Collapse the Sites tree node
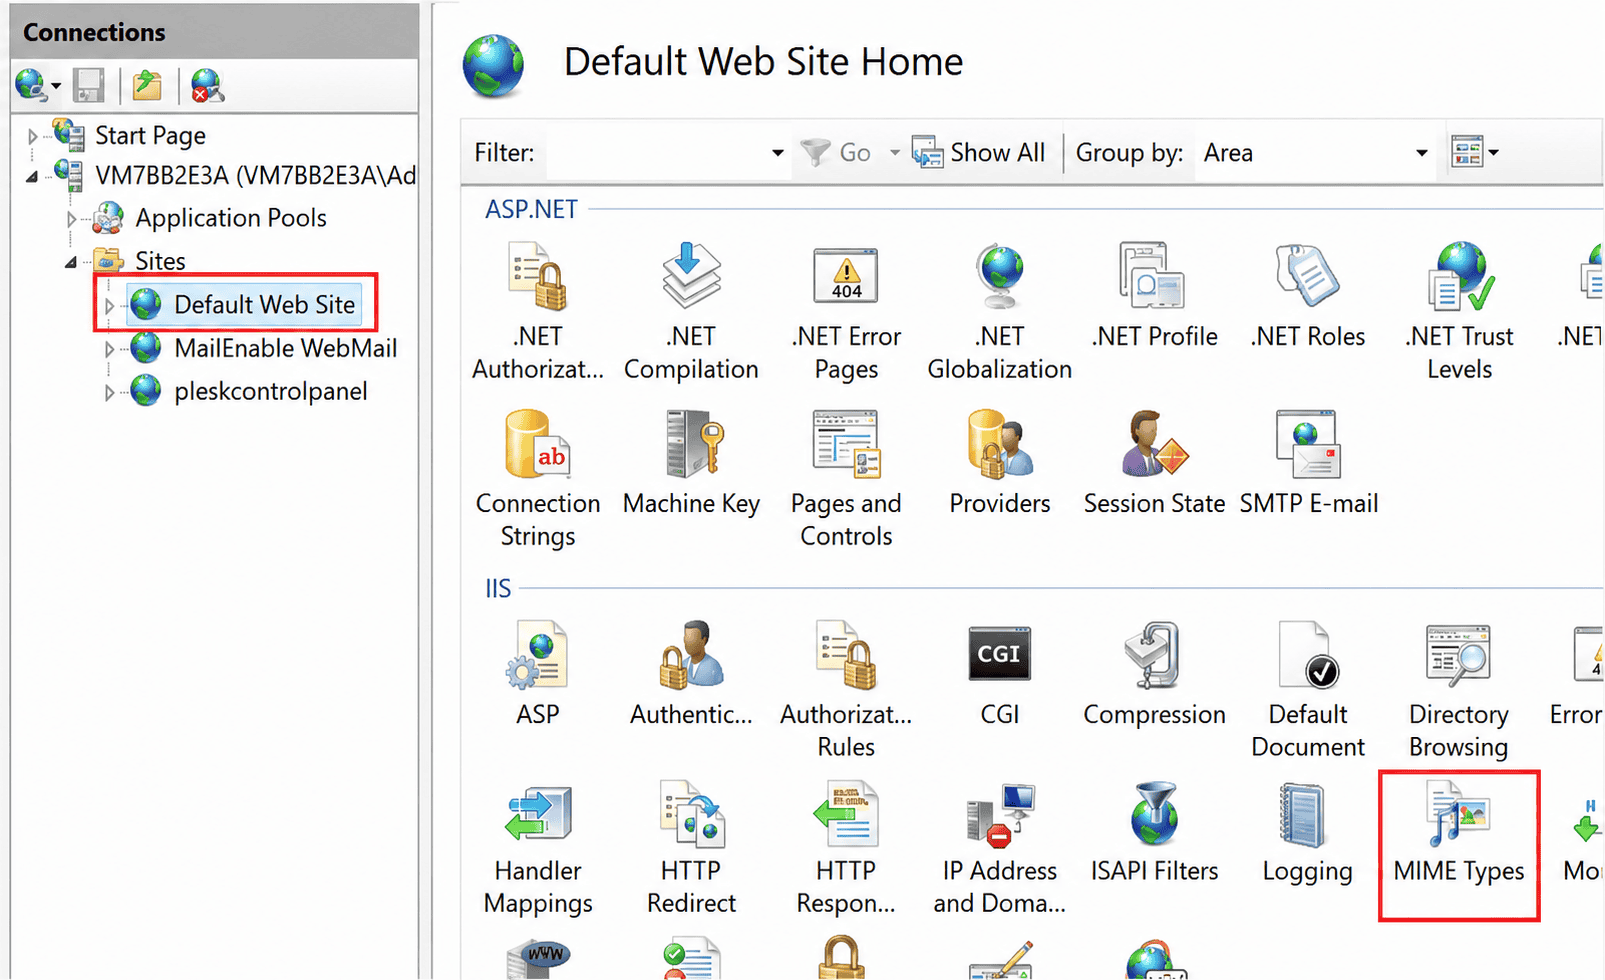This screenshot has width=1605, height=980. [70, 262]
